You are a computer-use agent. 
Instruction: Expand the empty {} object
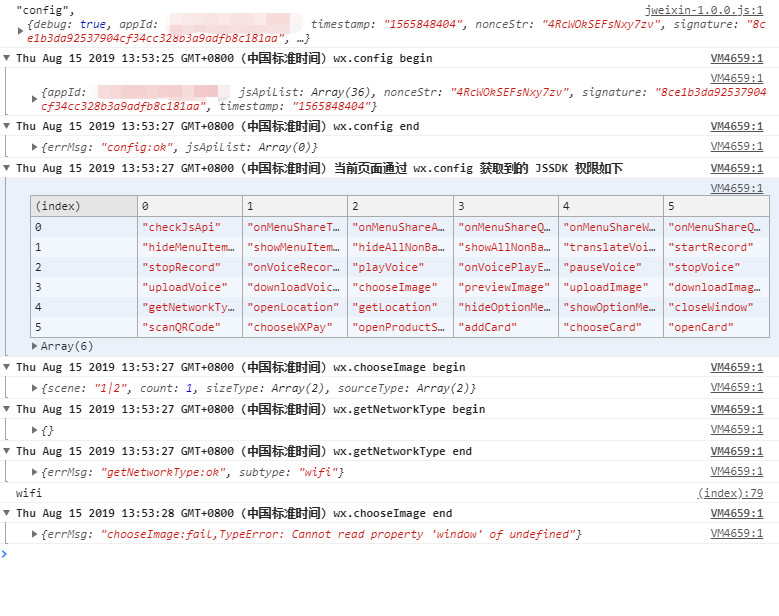click(x=34, y=430)
